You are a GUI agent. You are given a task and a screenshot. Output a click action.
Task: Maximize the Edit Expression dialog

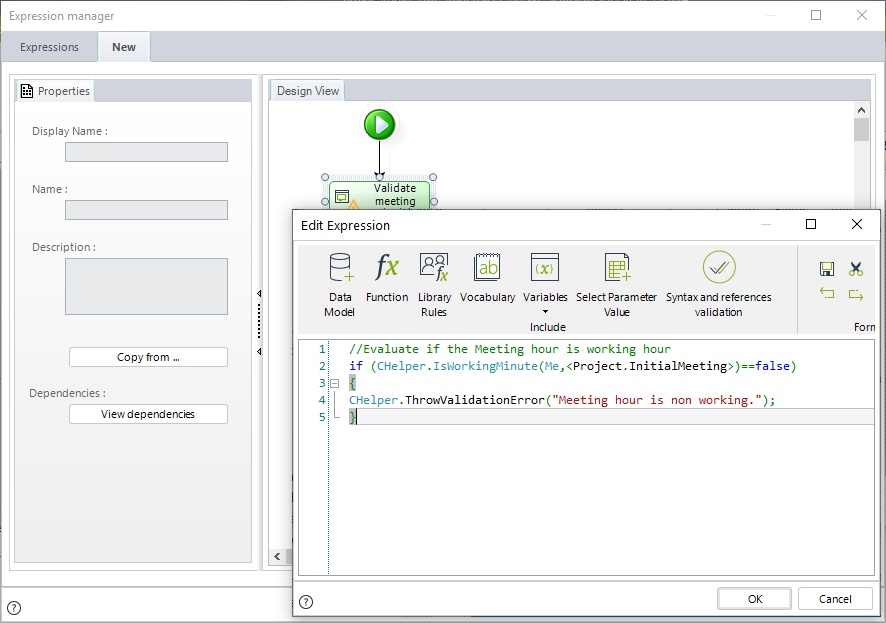click(811, 224)
